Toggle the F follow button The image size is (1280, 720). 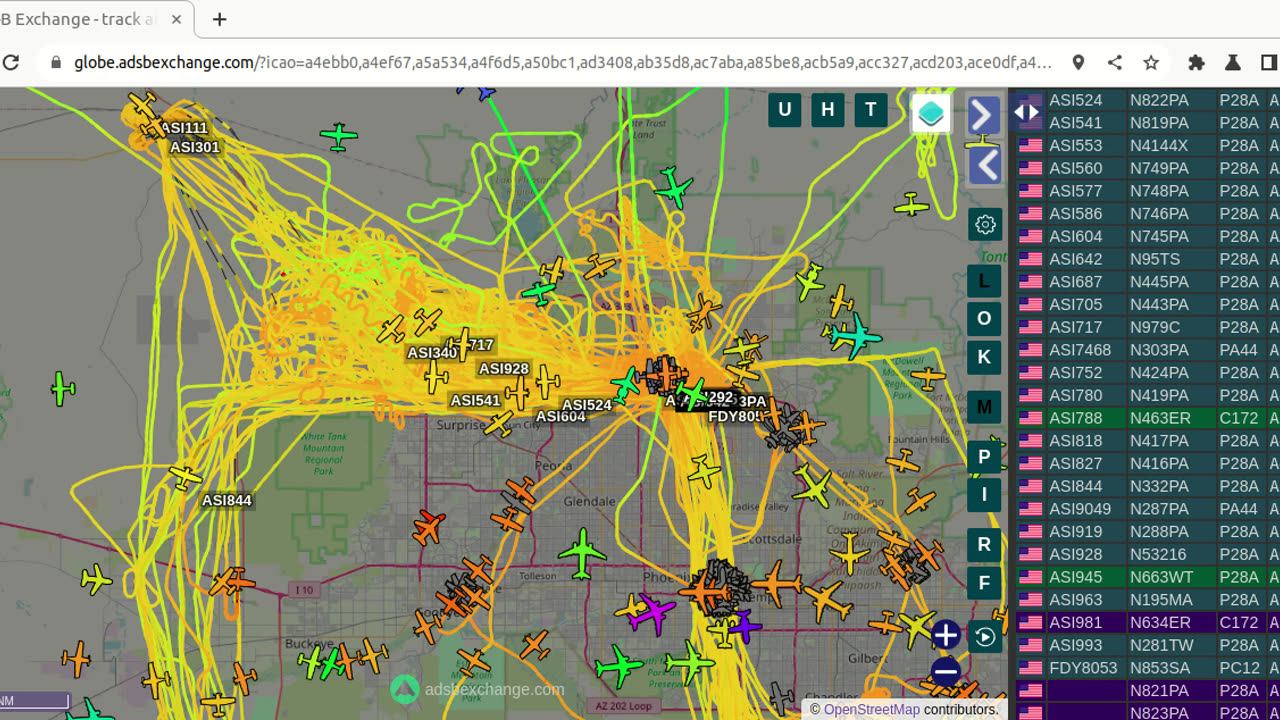985,583
